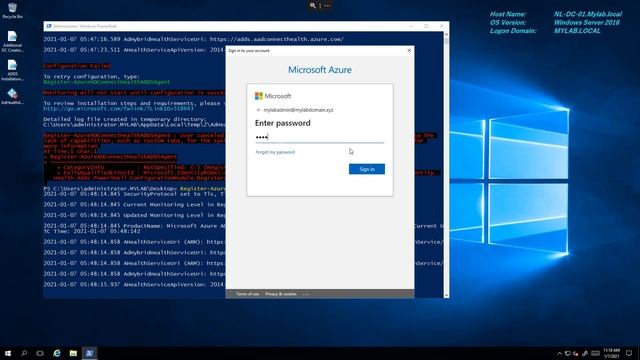This screenshot has width=640, height=360.
Task: Click the Microsoft logo in sign-in card
Action: (x=273, y=96)
